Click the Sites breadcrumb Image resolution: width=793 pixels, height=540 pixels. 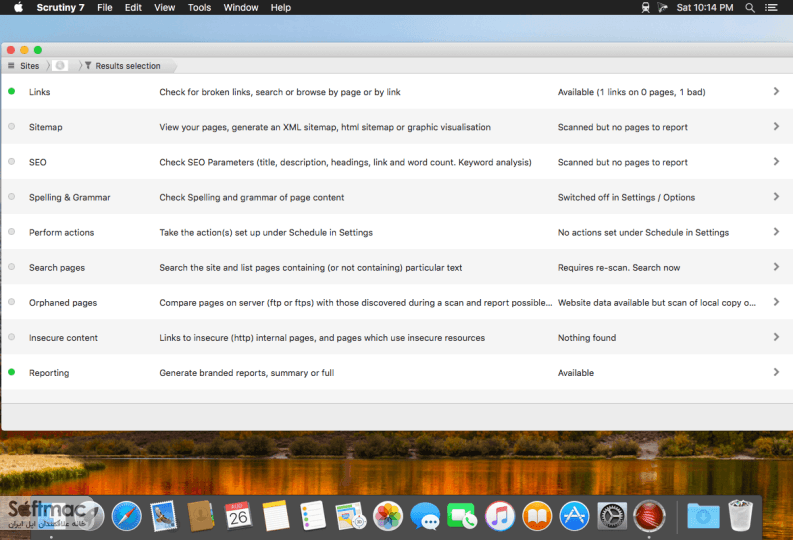pos(29,66)
